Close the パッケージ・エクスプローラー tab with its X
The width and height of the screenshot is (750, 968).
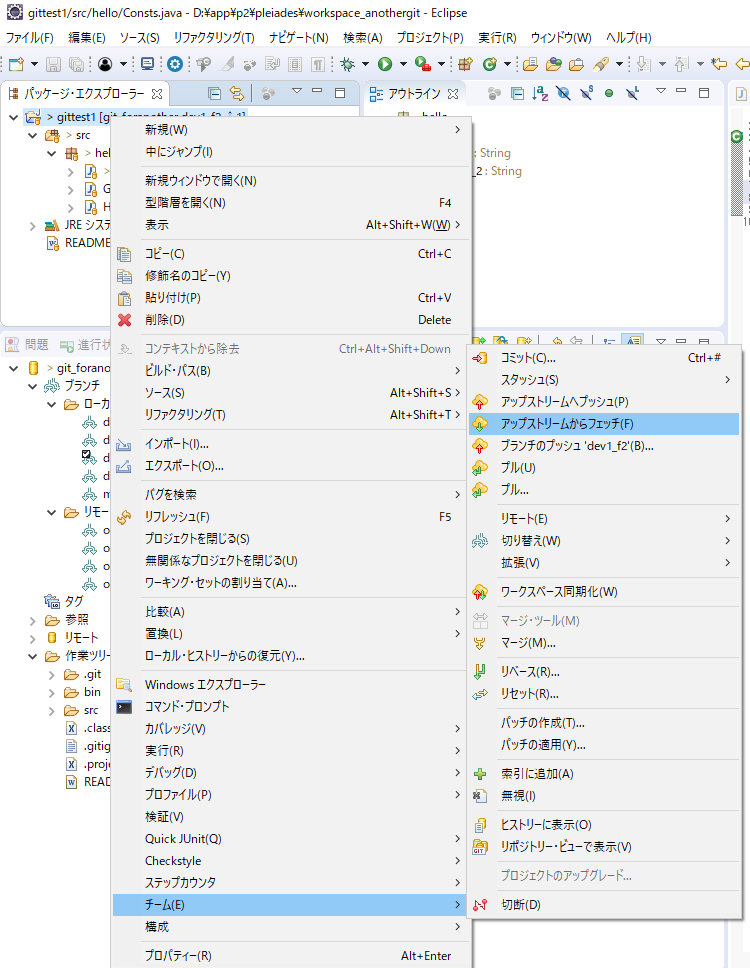[157, 94]
